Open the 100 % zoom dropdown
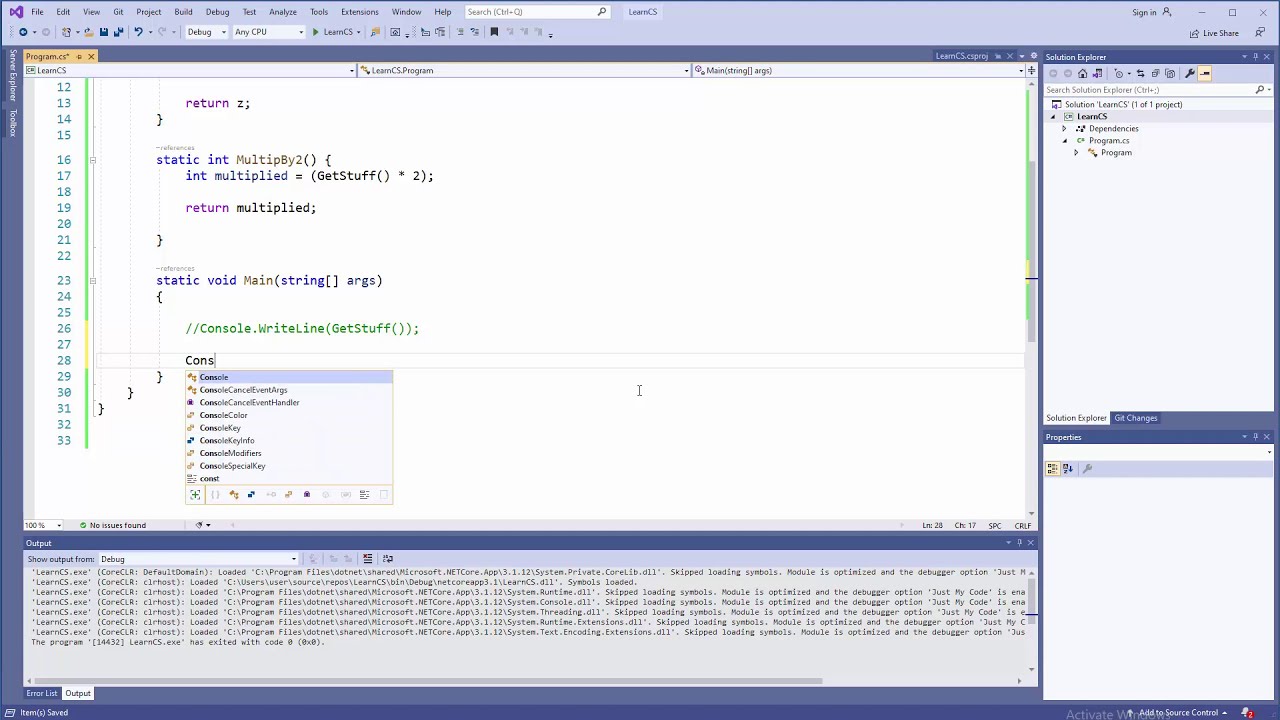Screen dimensions: 1280x720 (59, 525)
